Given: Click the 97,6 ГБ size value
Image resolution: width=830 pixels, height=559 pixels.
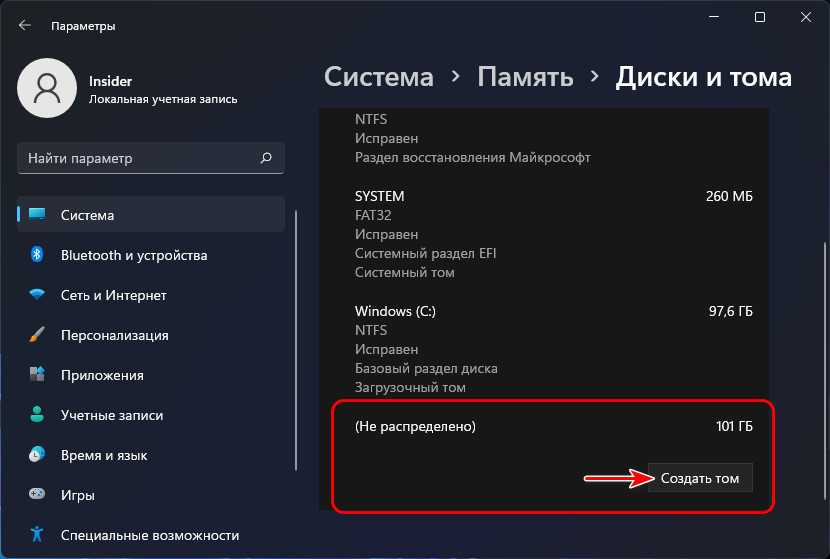Looking at the screenshot, I should point(730,311).
